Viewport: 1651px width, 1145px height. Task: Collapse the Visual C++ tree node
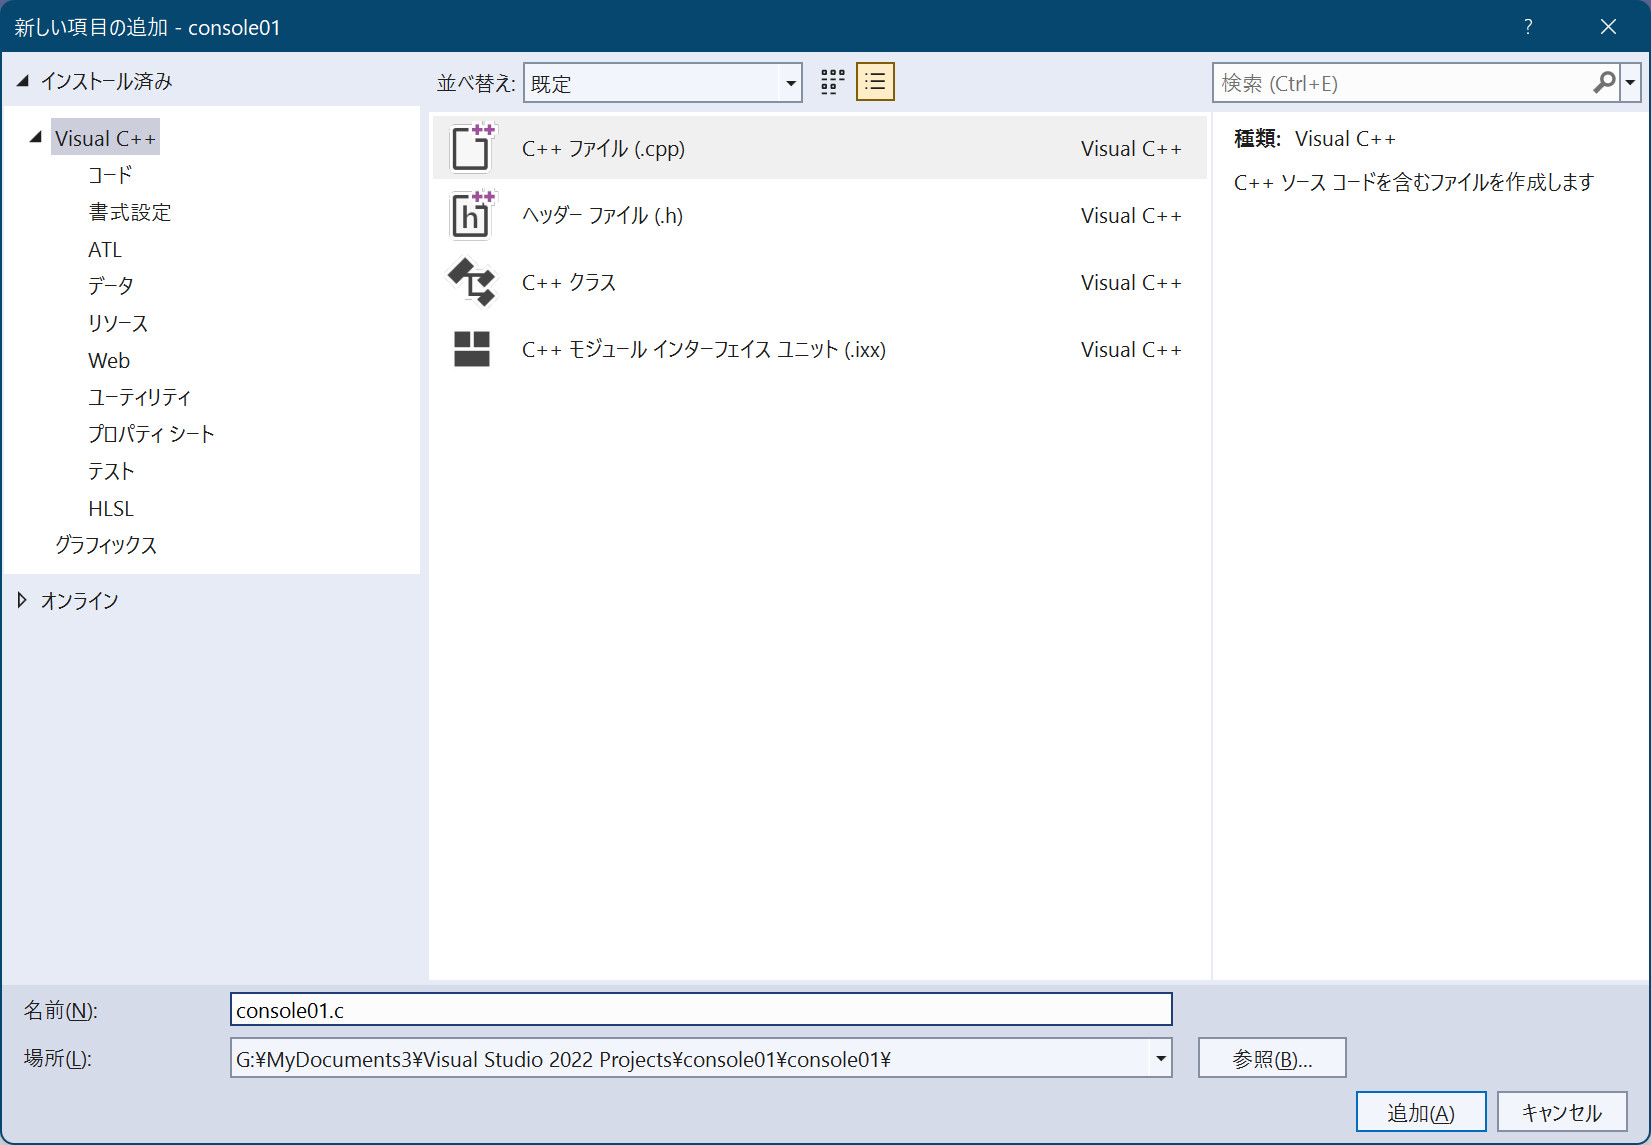click(x=36, y=138)
